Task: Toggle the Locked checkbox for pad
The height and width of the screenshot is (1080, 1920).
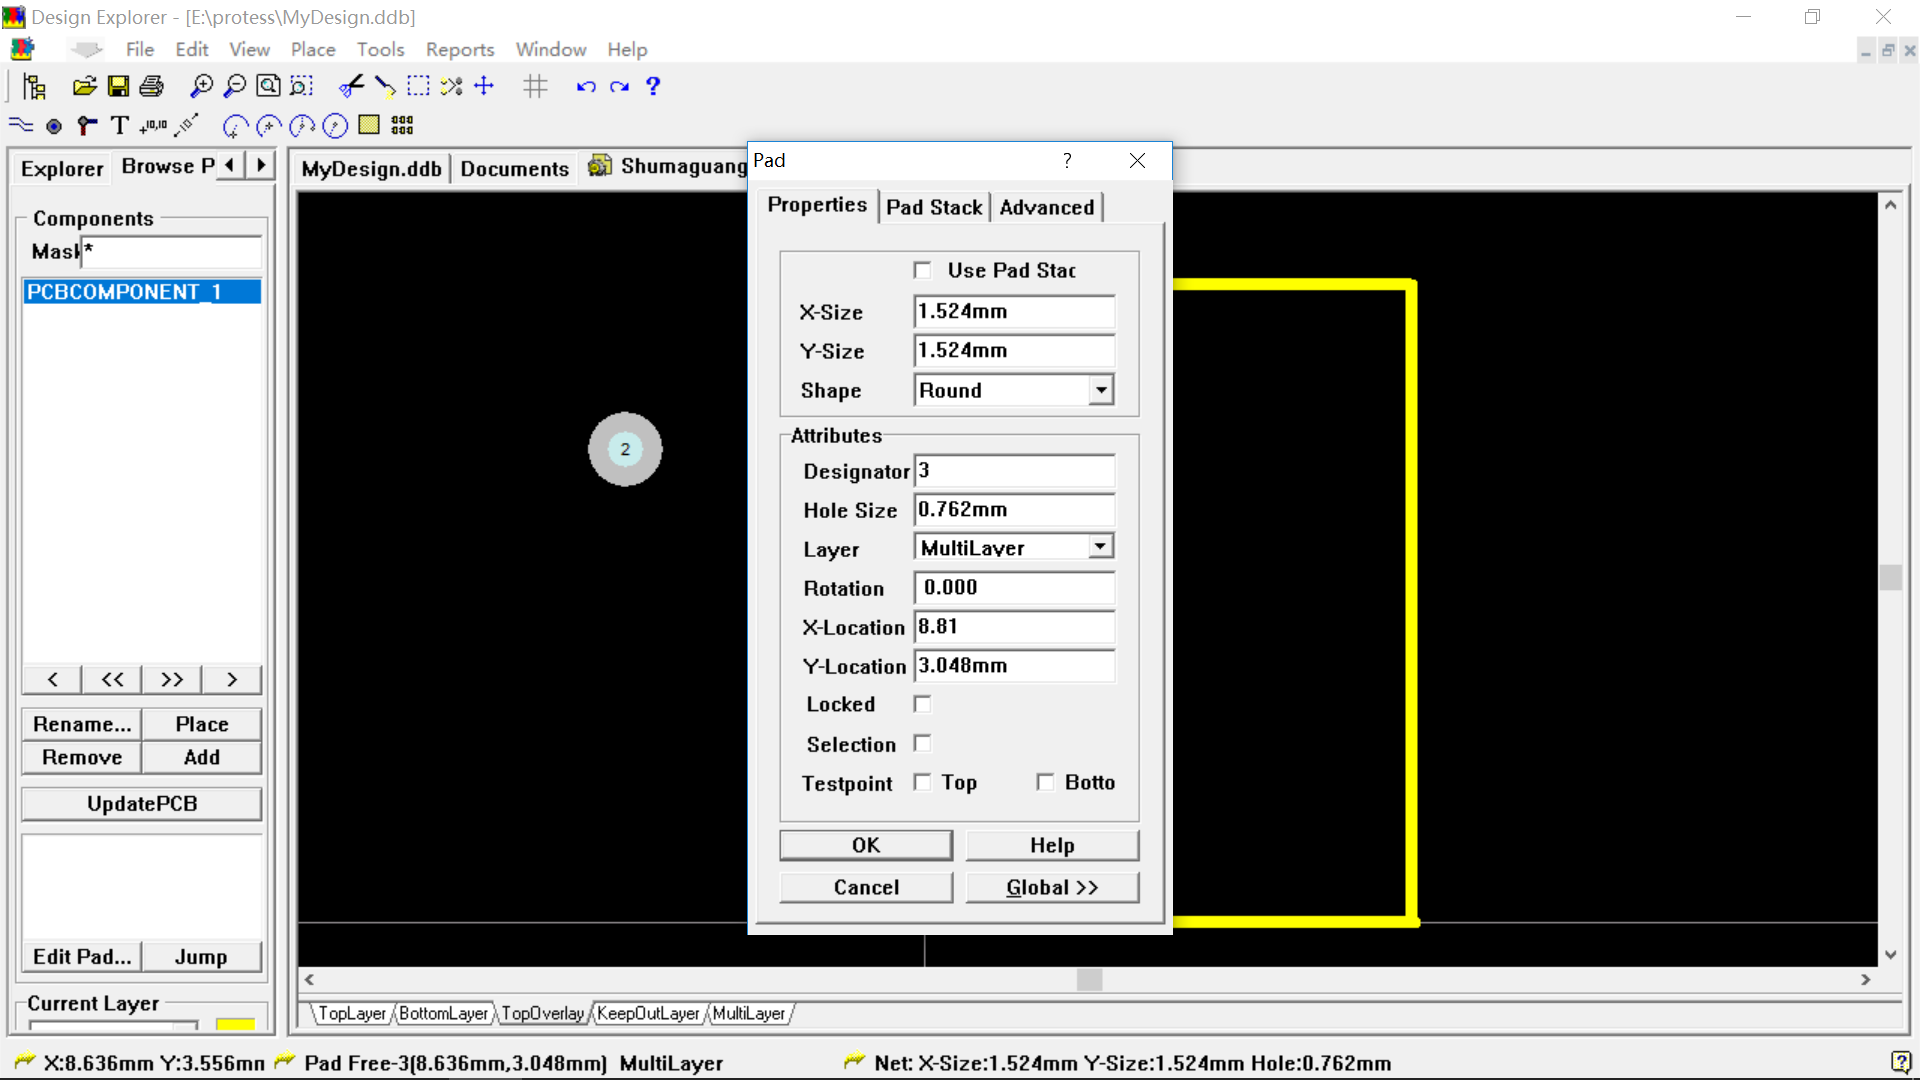Action: (x=923, y=703)
